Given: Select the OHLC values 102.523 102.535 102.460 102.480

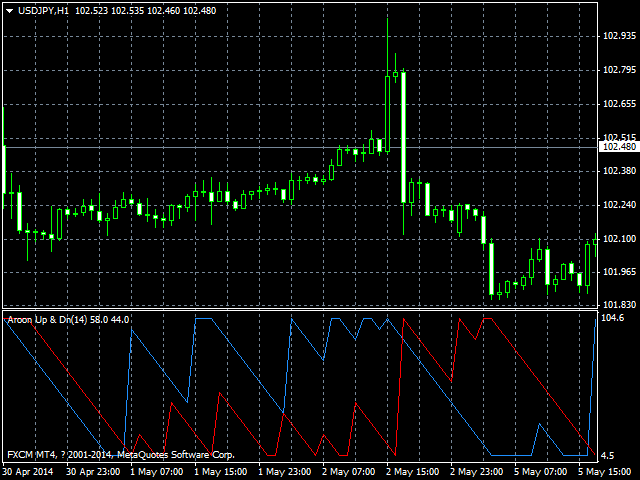Looking at the screenshot, I should pos(146,11).
